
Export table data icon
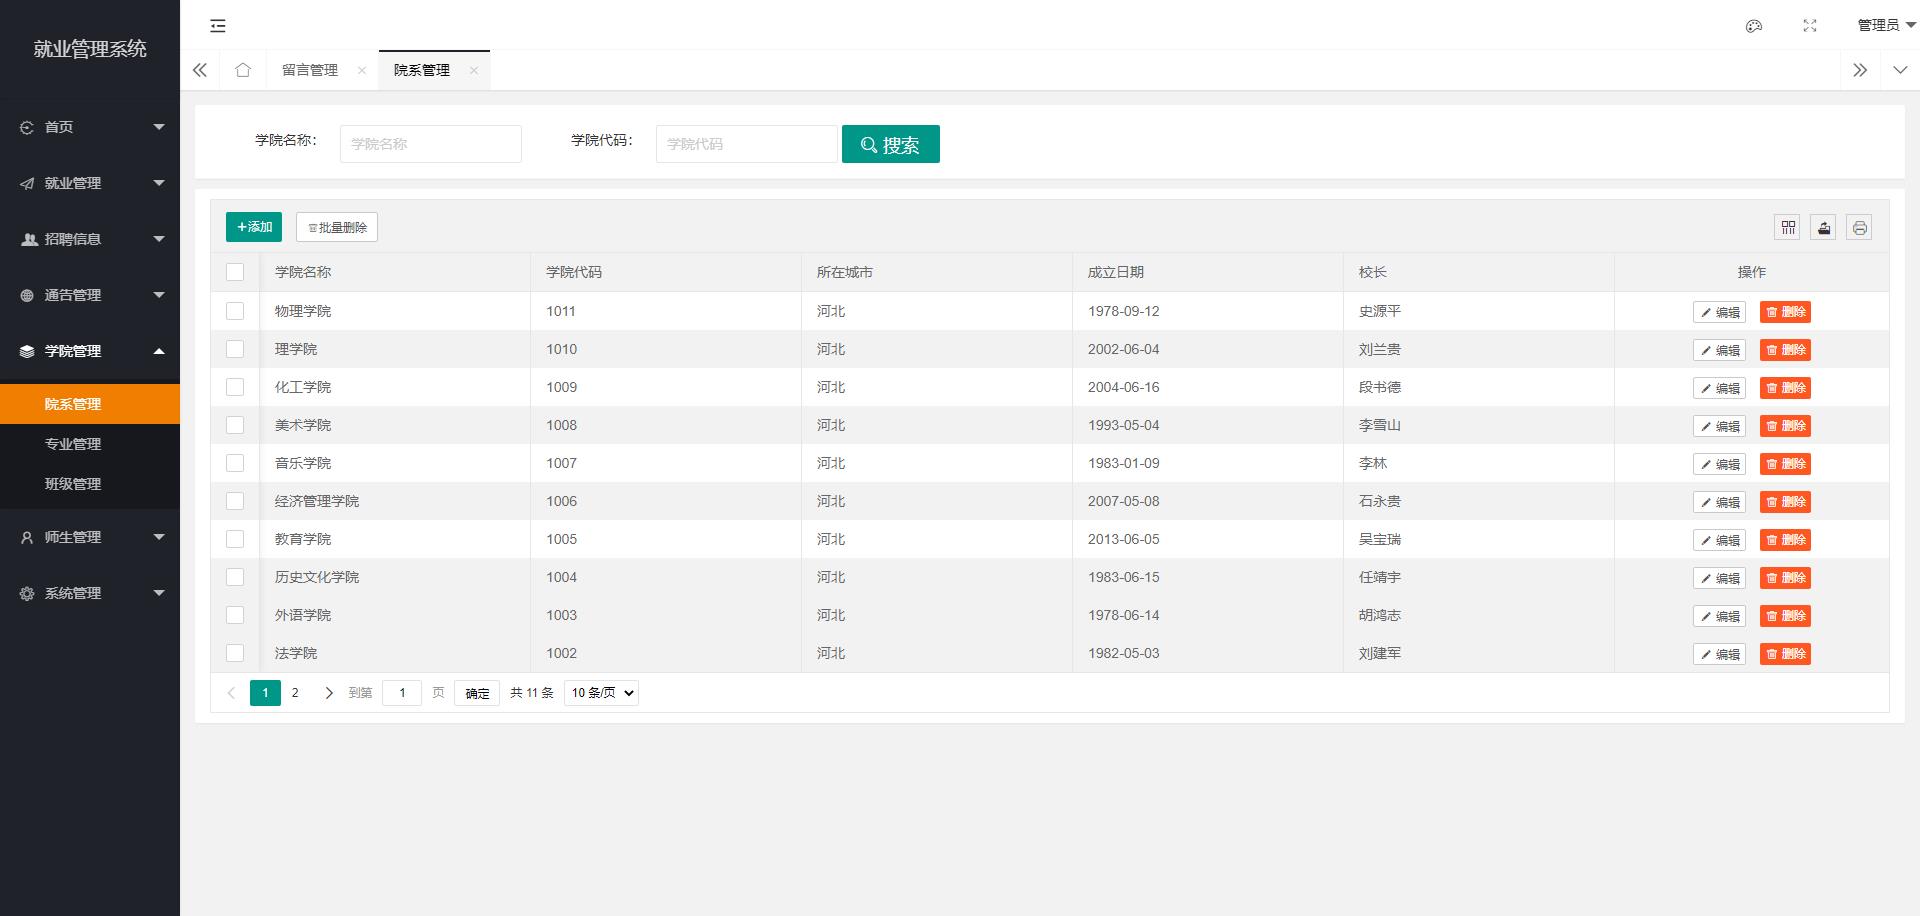point(1824,227)
